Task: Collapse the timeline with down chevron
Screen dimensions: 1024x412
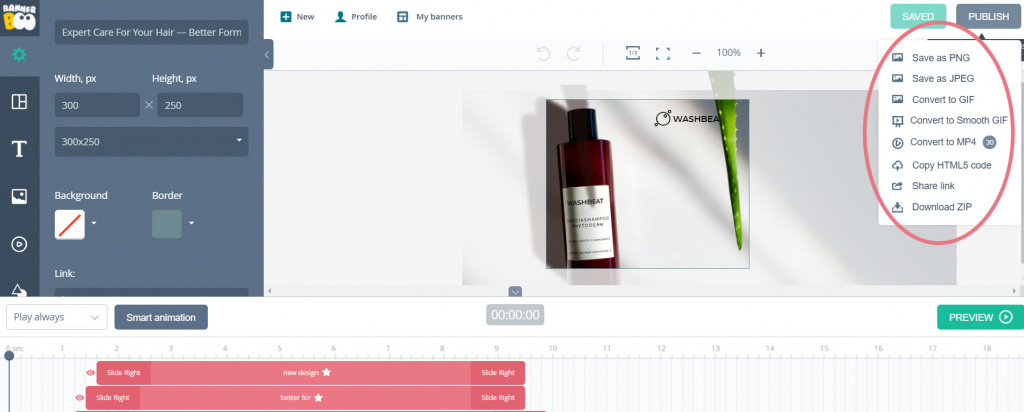Action: [515, 291]
